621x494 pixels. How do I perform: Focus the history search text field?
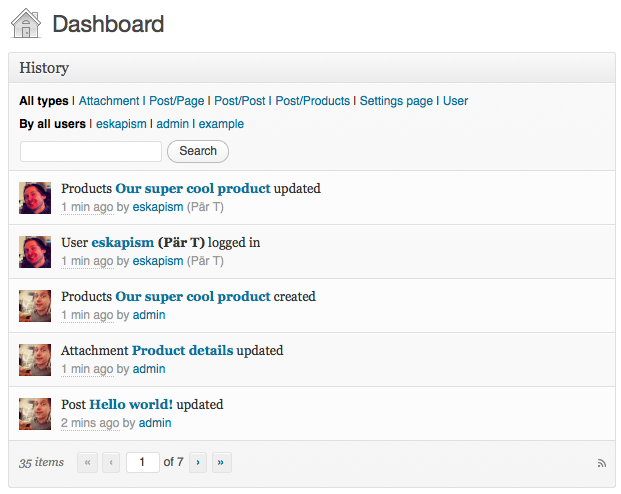click(x=91, y=151)
